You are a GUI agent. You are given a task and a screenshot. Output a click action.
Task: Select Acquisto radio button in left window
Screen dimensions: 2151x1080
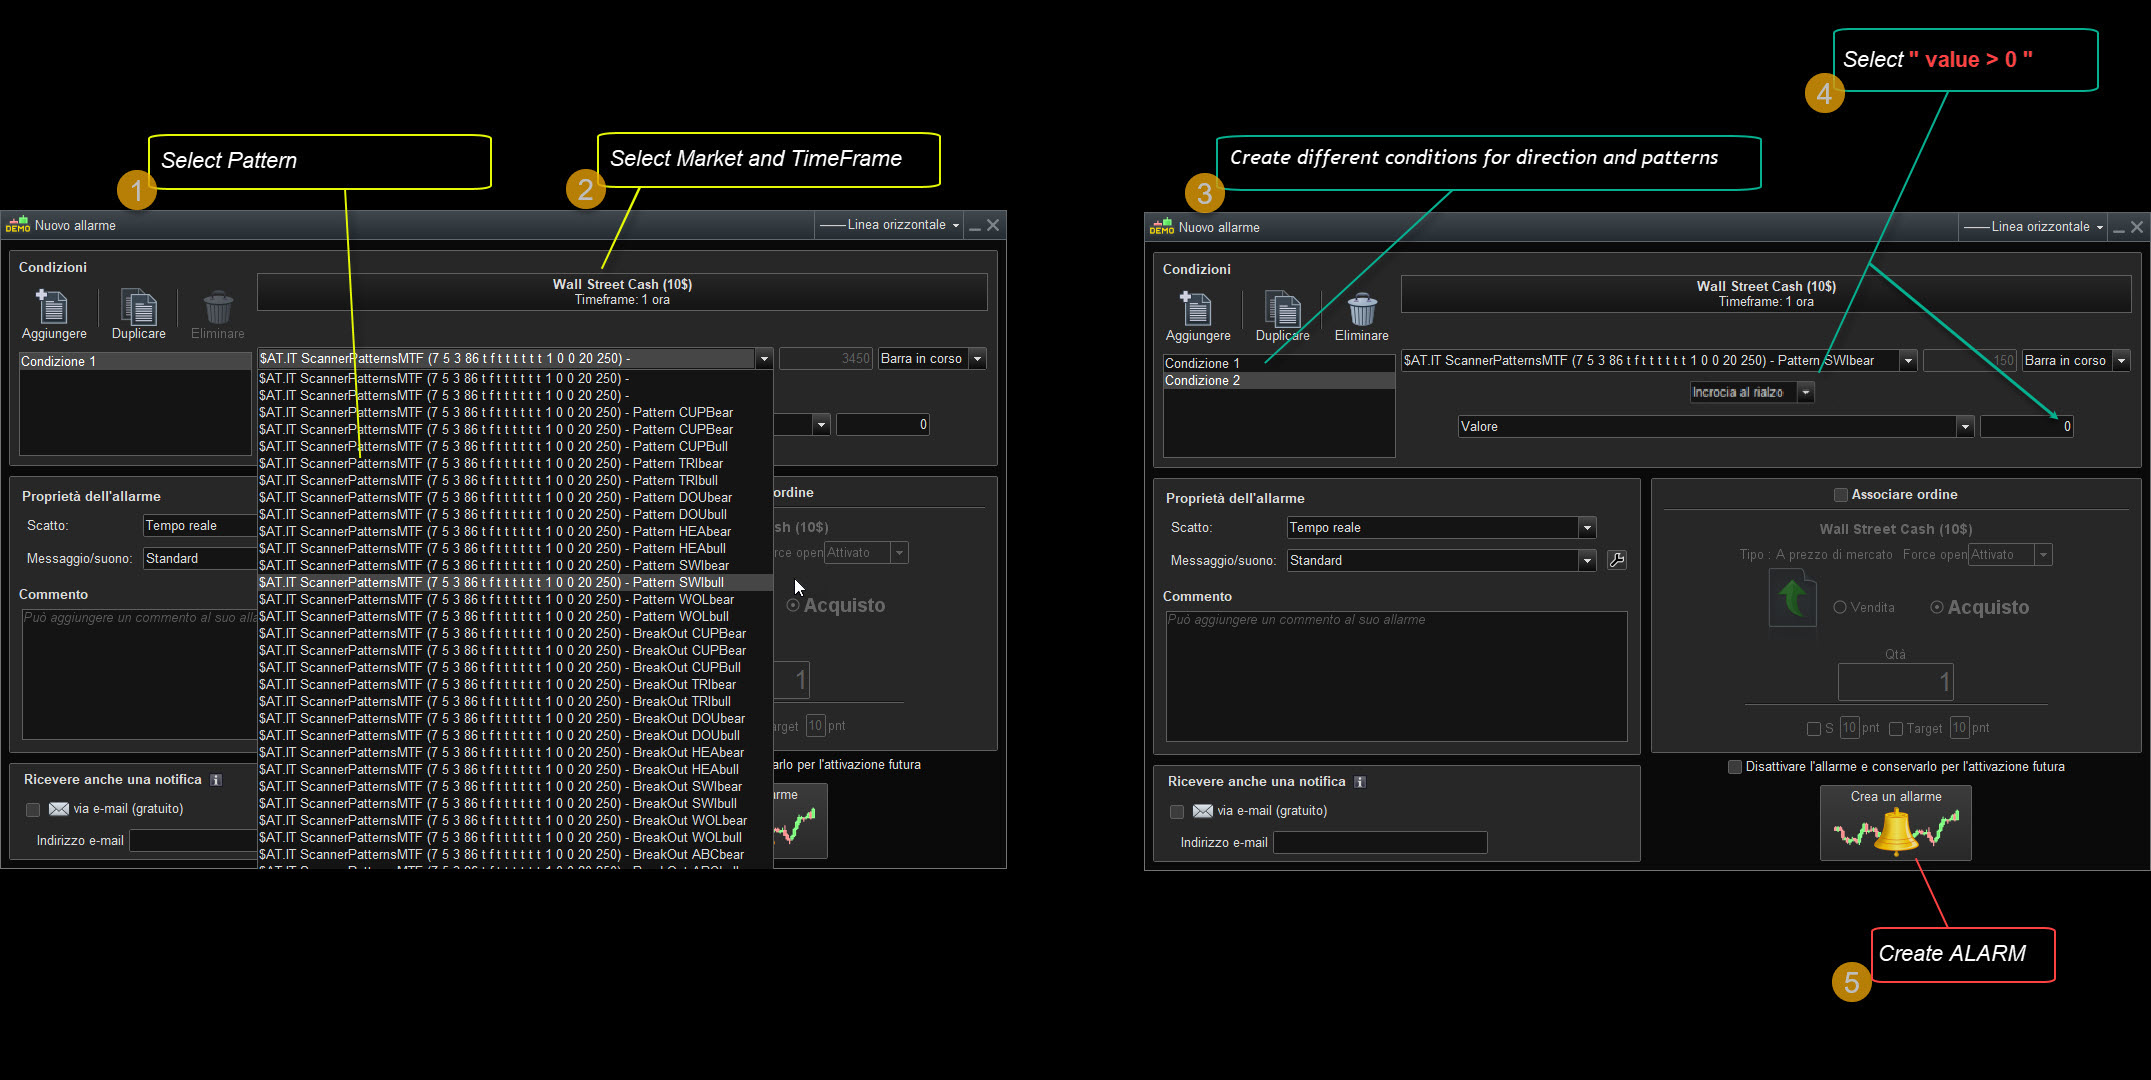coord(793,605)
